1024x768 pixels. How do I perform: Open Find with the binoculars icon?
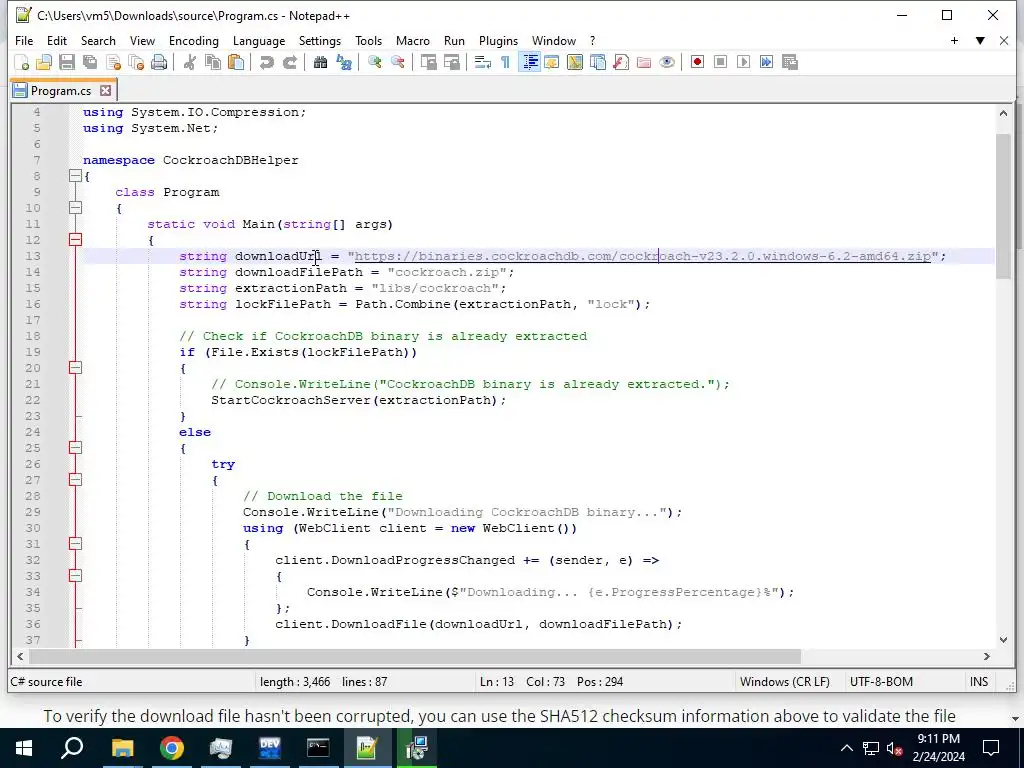(320, 62)
